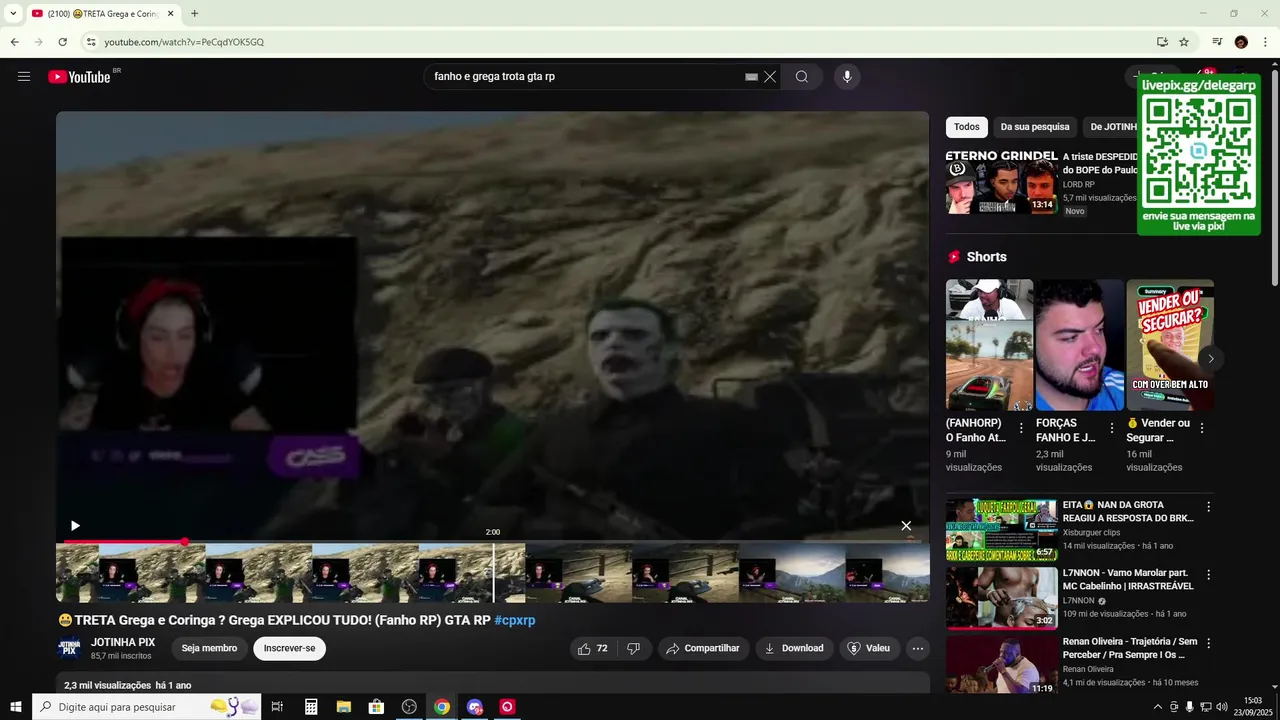Viewport: 1280px width, 720px height.
Task: Click the install app icon in address bar
Action: coord(1162,42)
